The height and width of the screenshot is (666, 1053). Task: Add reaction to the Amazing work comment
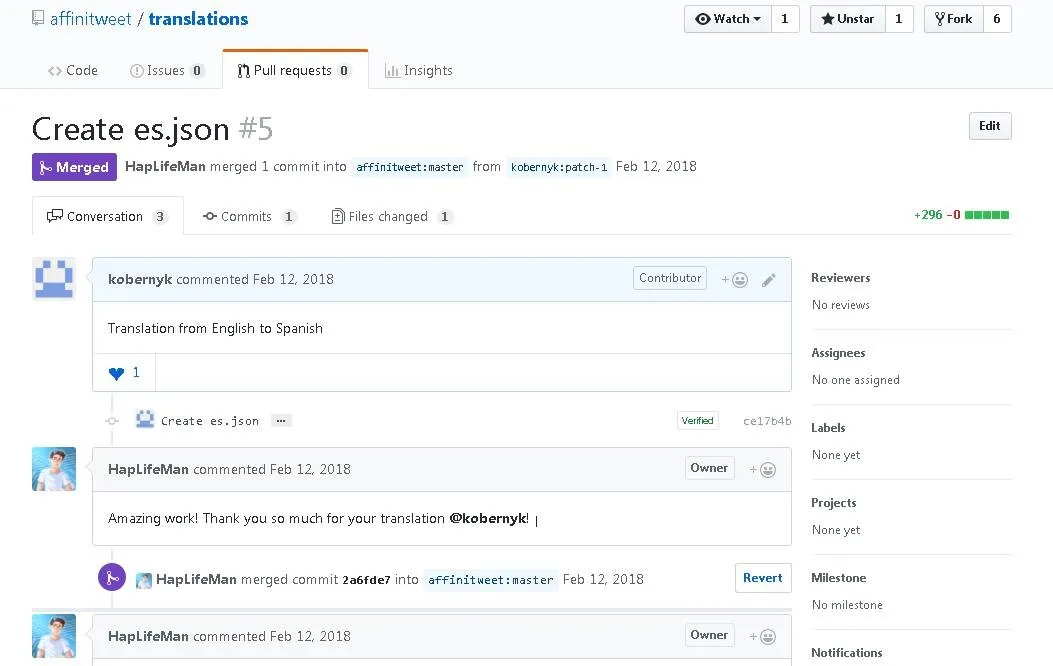click(x=763, y=470)
